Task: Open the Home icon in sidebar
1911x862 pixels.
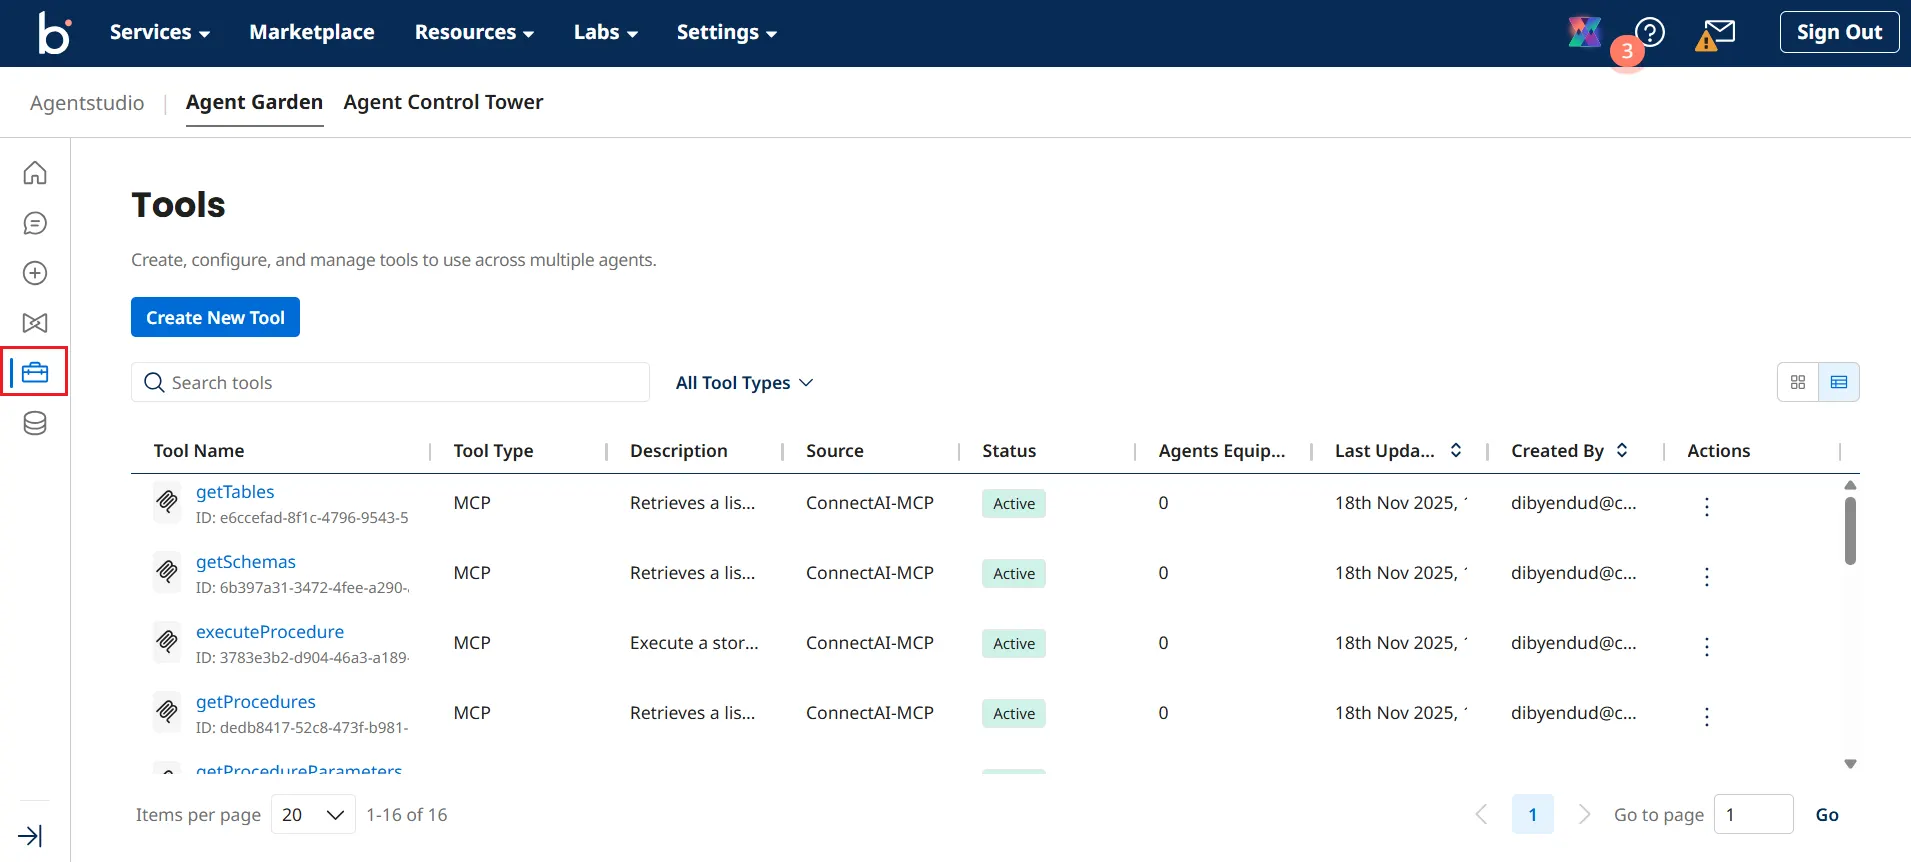Action: tap(35, 173)
